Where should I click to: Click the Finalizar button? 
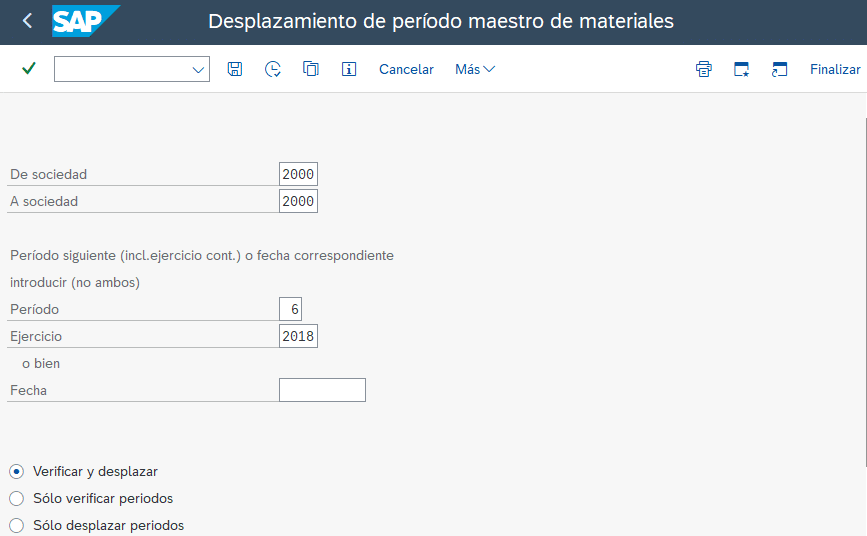tap(835, 69)
